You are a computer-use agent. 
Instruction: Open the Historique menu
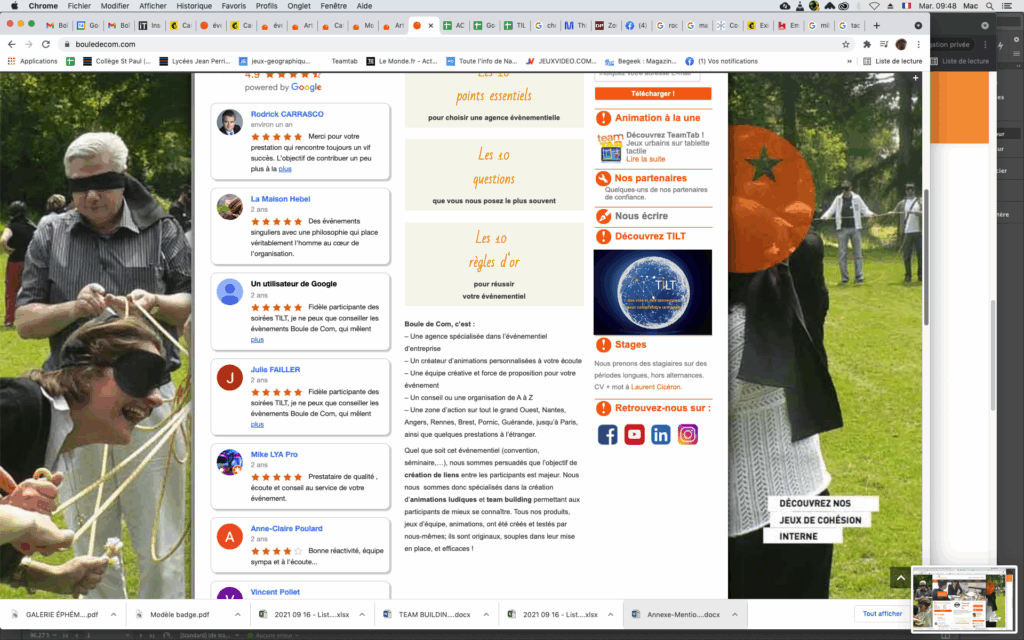(x=194, y=6)
